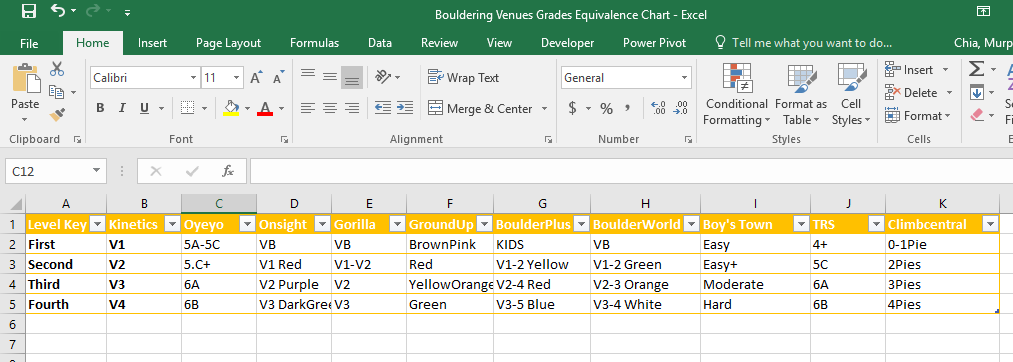Open the Level Key column filter dropdown
Screen dimensions: 1013x362
click(97, 224)
